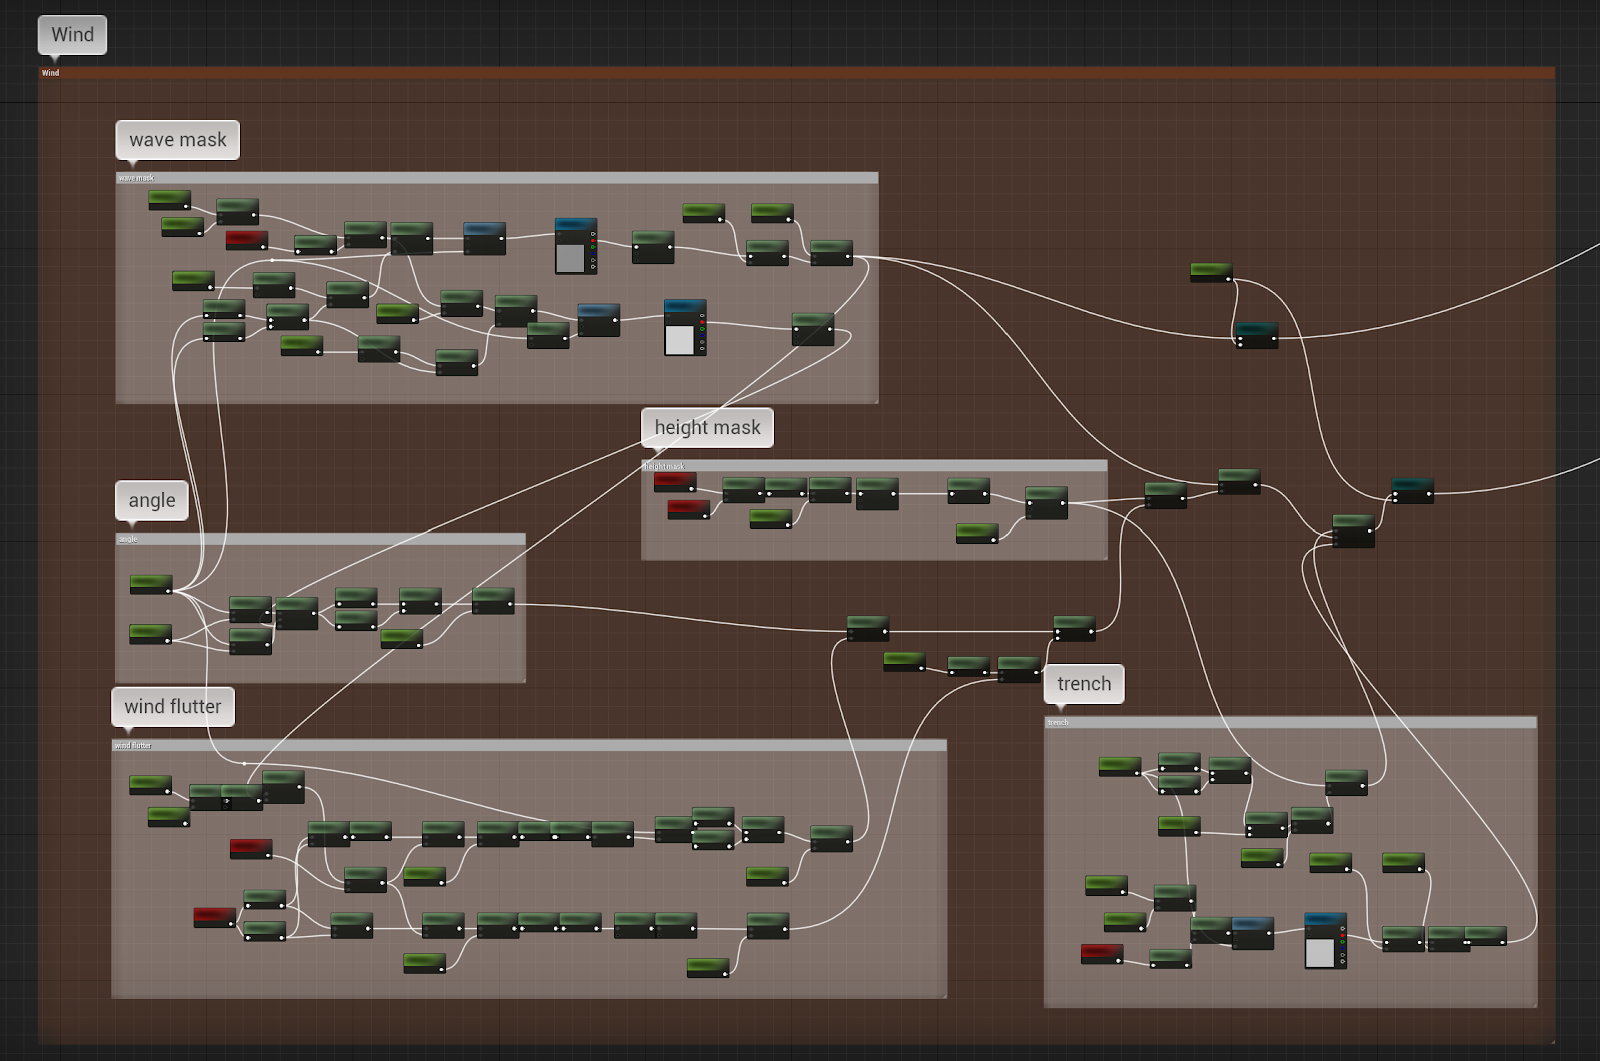Select upper red node in height mask group

click(674, 481)
